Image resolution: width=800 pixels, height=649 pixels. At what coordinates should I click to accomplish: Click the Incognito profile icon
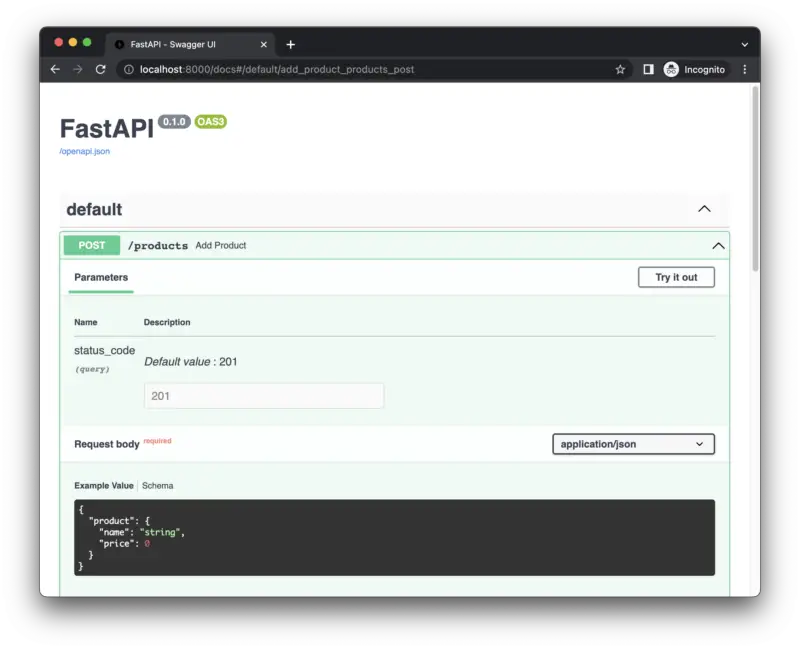[671, 69]
